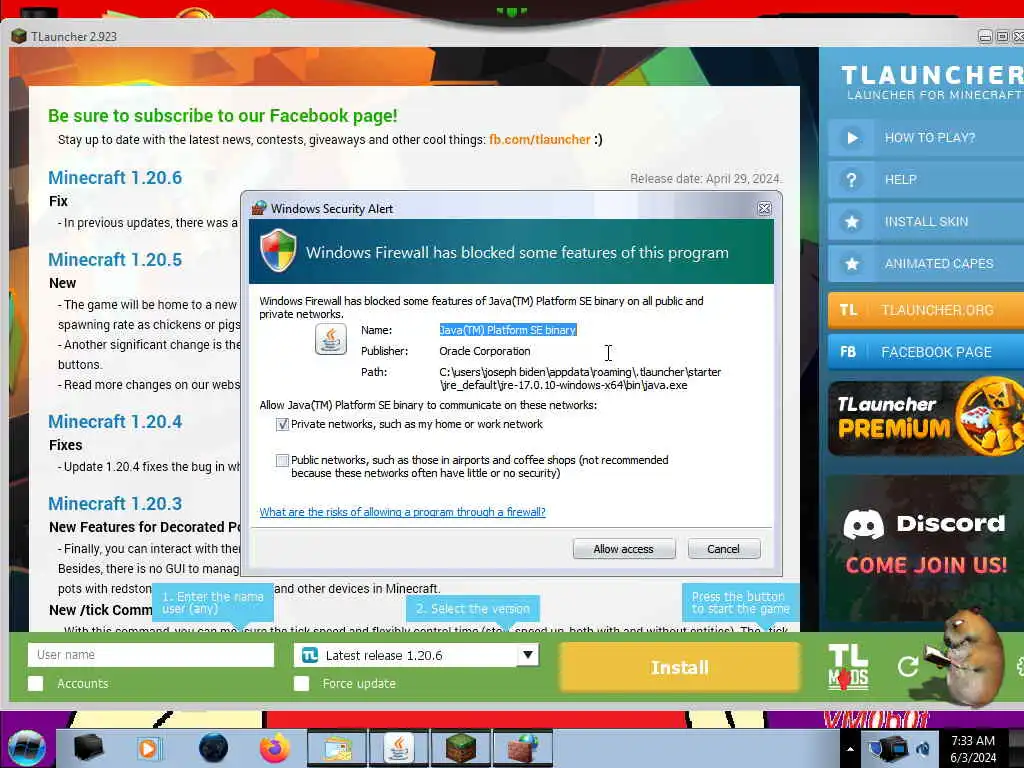Open the firewall brick wall taskbar item

pyautogui.click(x=523, y=748)
